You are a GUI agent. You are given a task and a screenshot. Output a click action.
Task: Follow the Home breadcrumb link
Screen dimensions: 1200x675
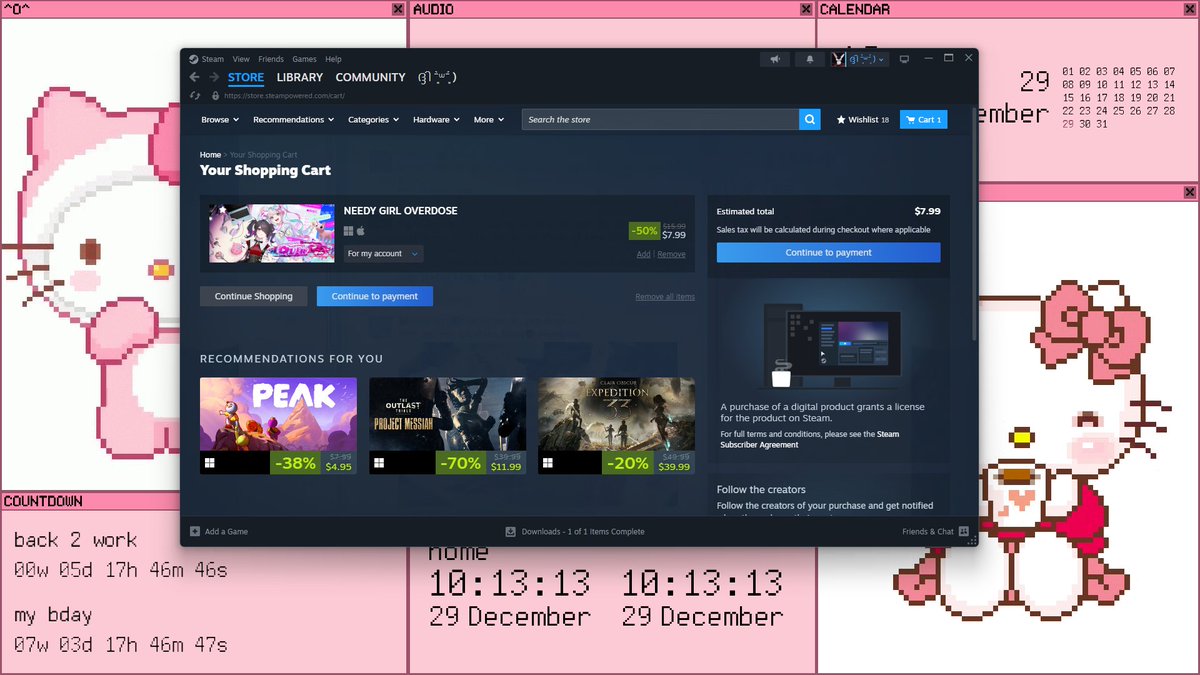click(210, 155)
